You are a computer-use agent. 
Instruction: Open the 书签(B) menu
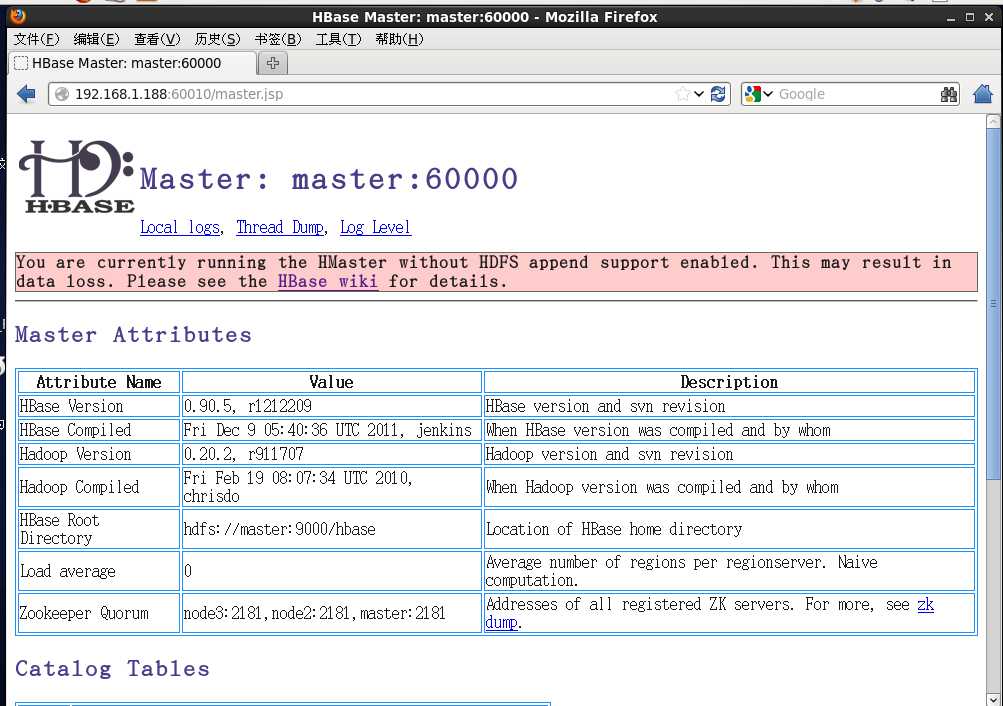coord(278,39)
